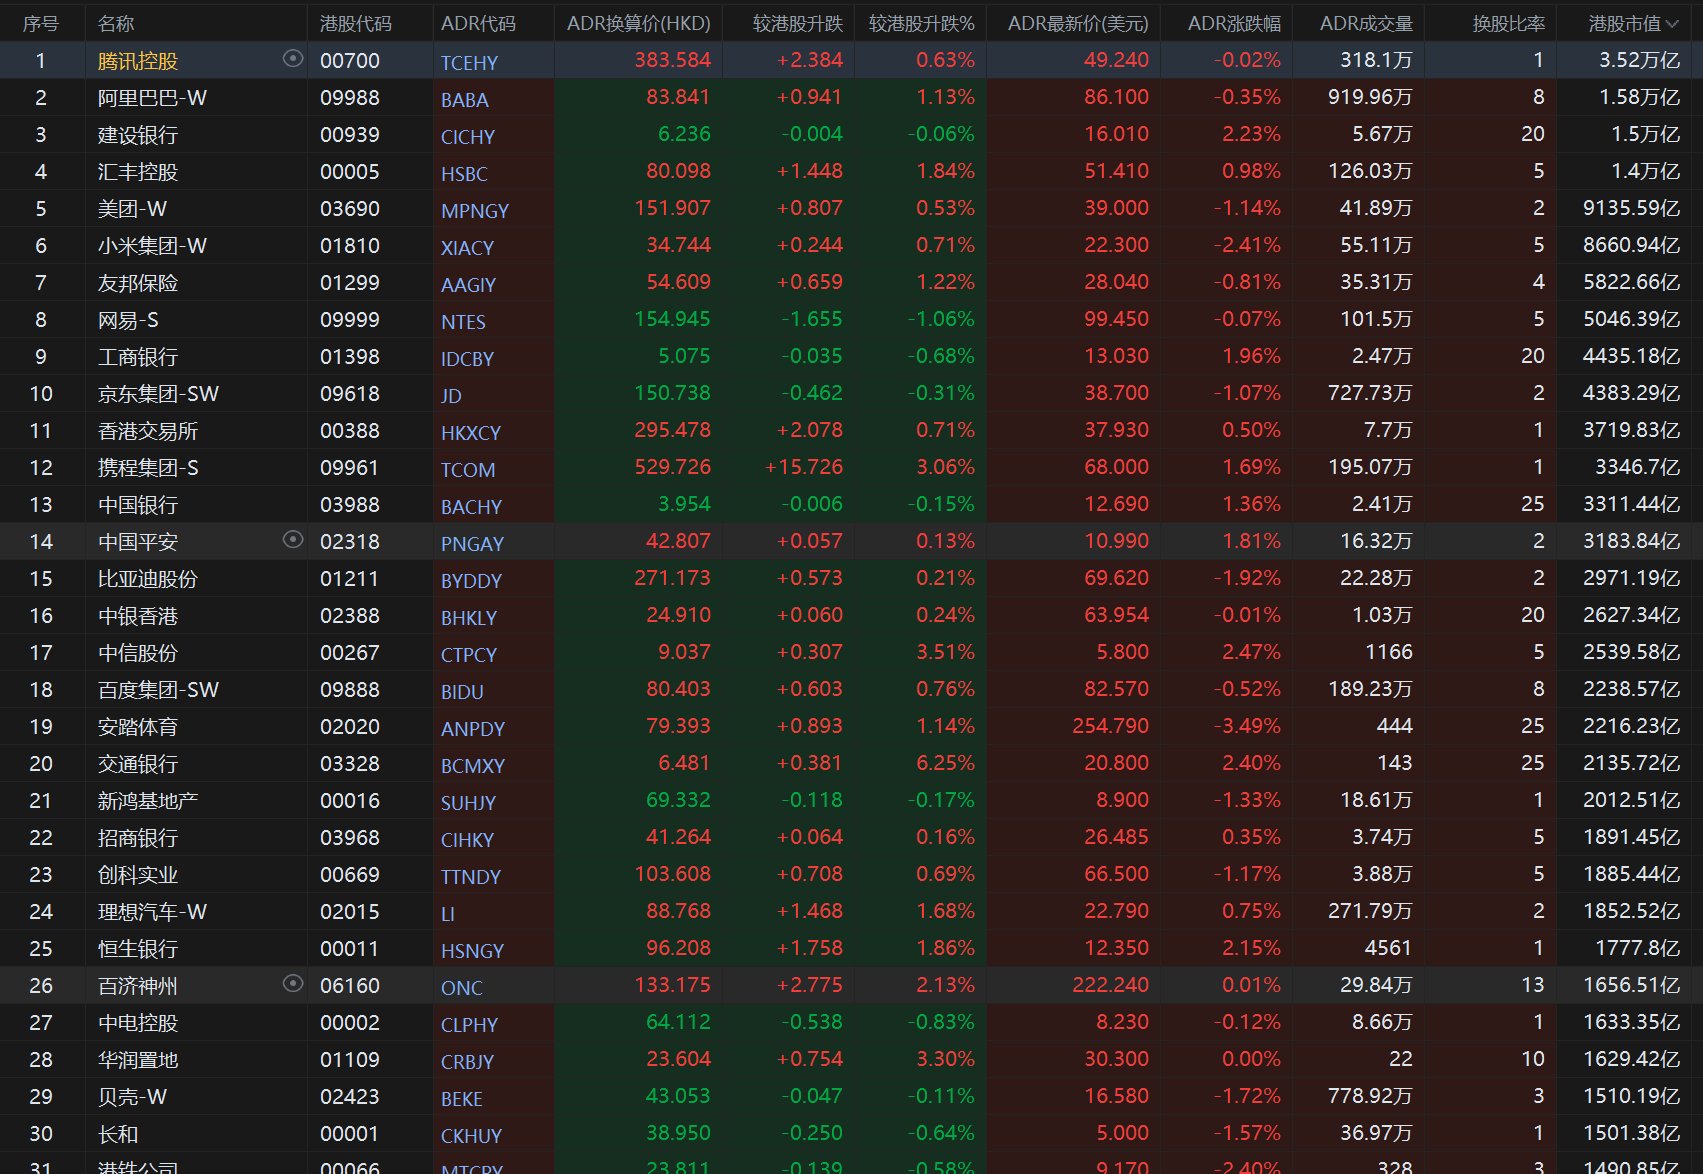This screenshot has height=1174, width=1703.
Task: Select the 安踏体育 row name
Action: pyautogui.click(x=138, y=727)
